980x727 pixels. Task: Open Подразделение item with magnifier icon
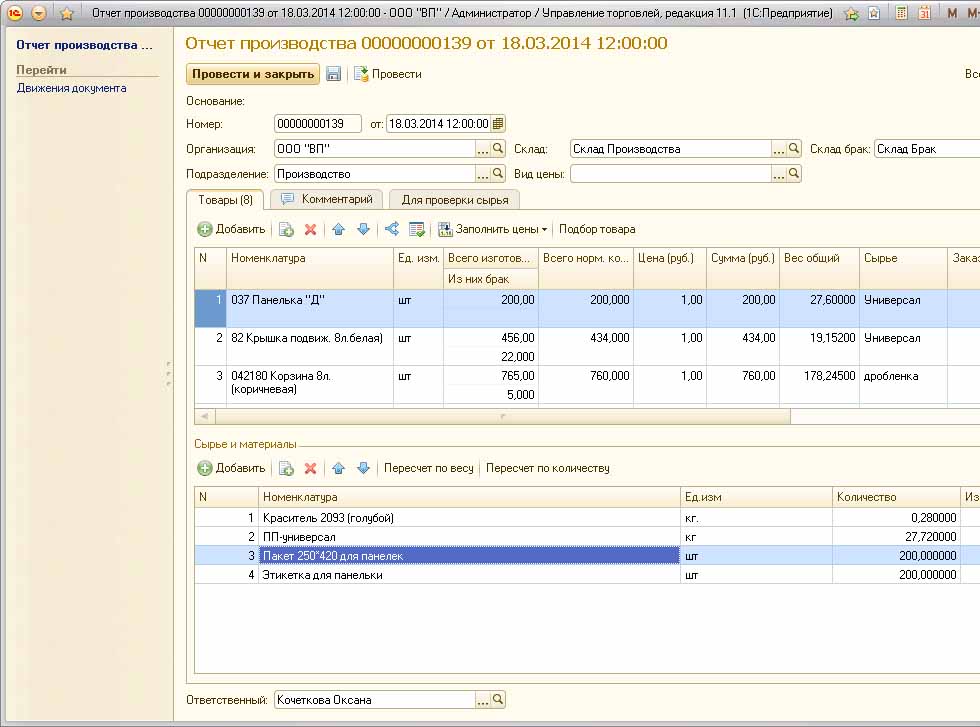coord(498,174)
